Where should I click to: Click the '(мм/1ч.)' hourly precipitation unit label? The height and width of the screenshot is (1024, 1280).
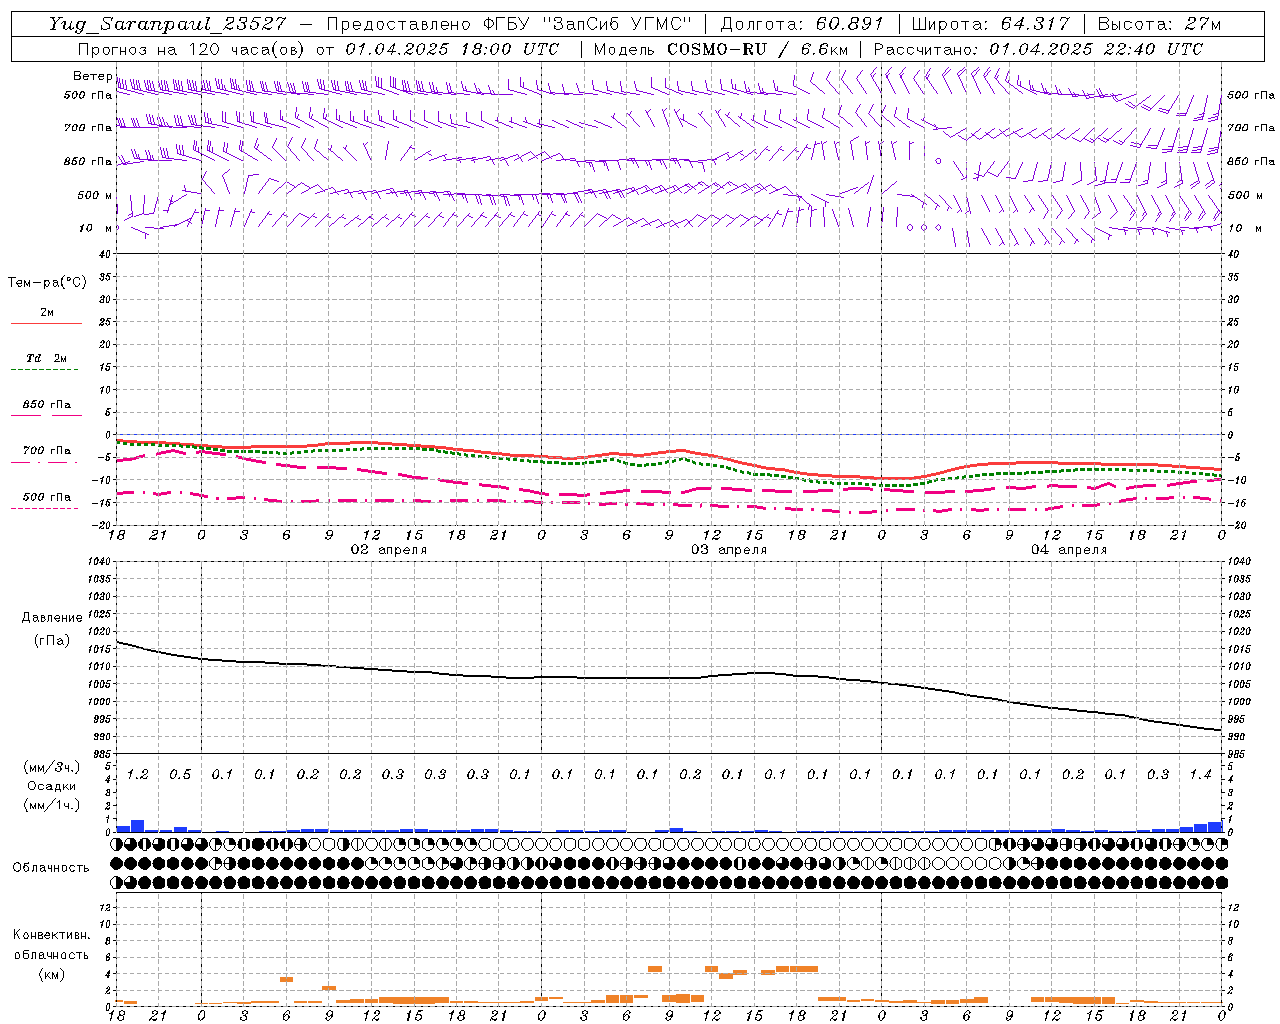pyautogui.click(x=51, y=805)
